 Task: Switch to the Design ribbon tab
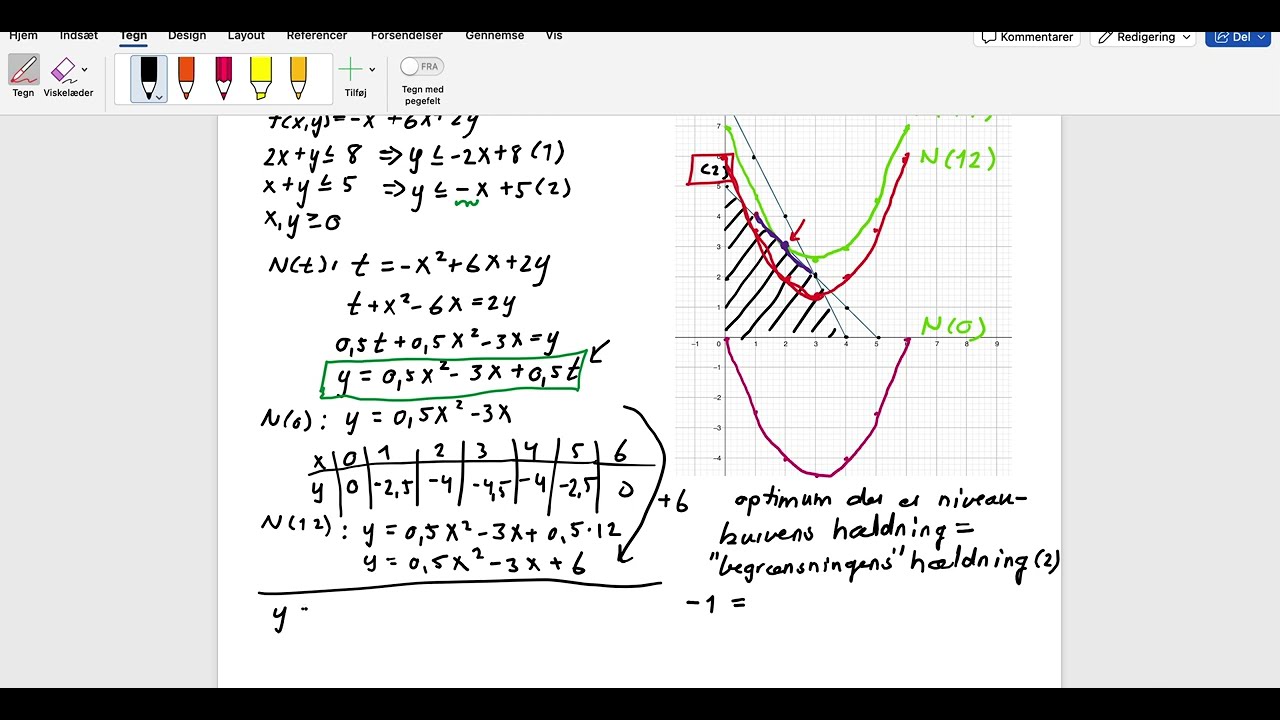point(187,36)
